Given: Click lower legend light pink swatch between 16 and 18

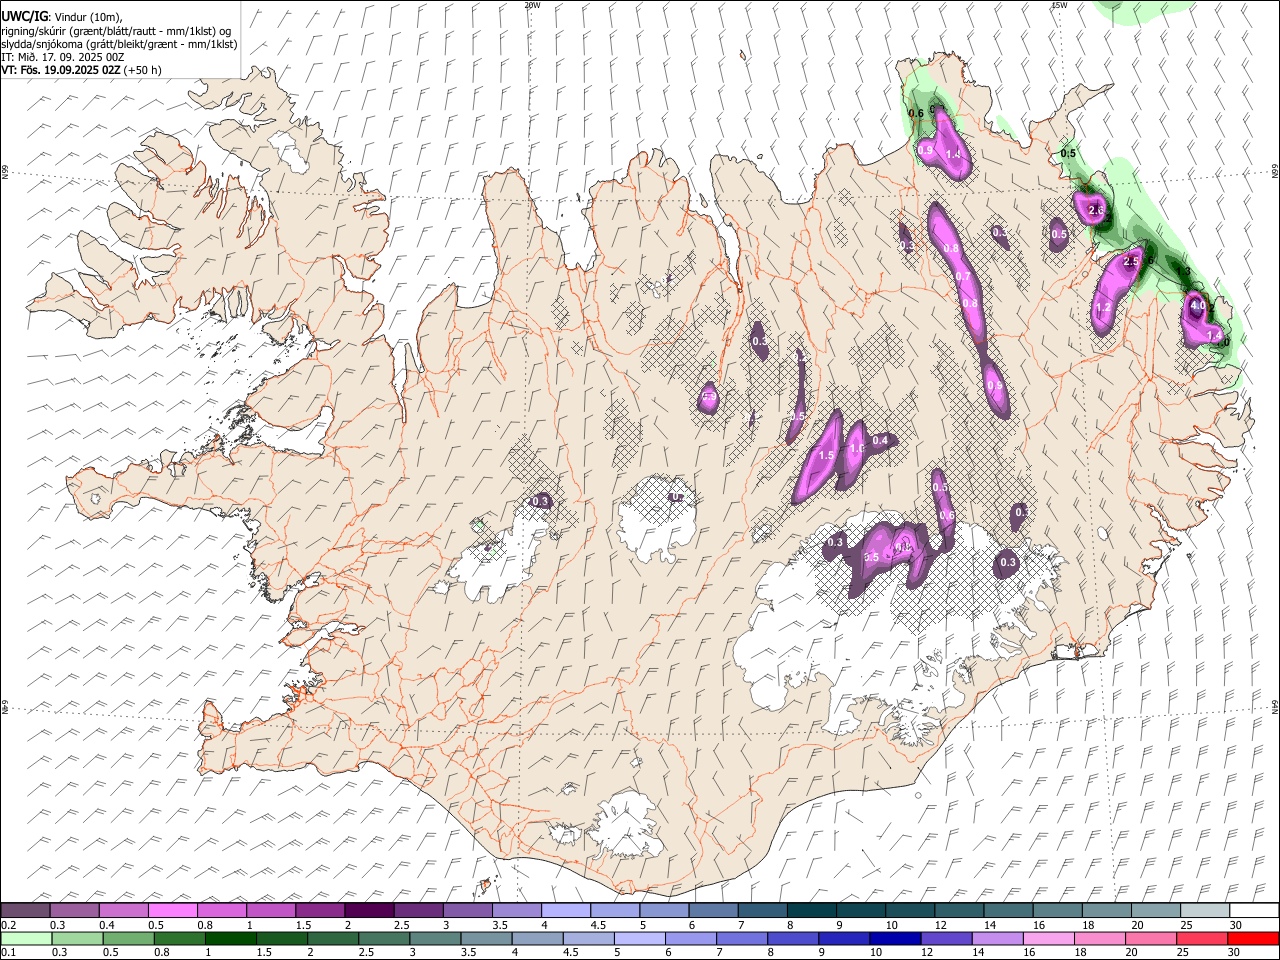Looking at the screenshot, I should 1049,938.
